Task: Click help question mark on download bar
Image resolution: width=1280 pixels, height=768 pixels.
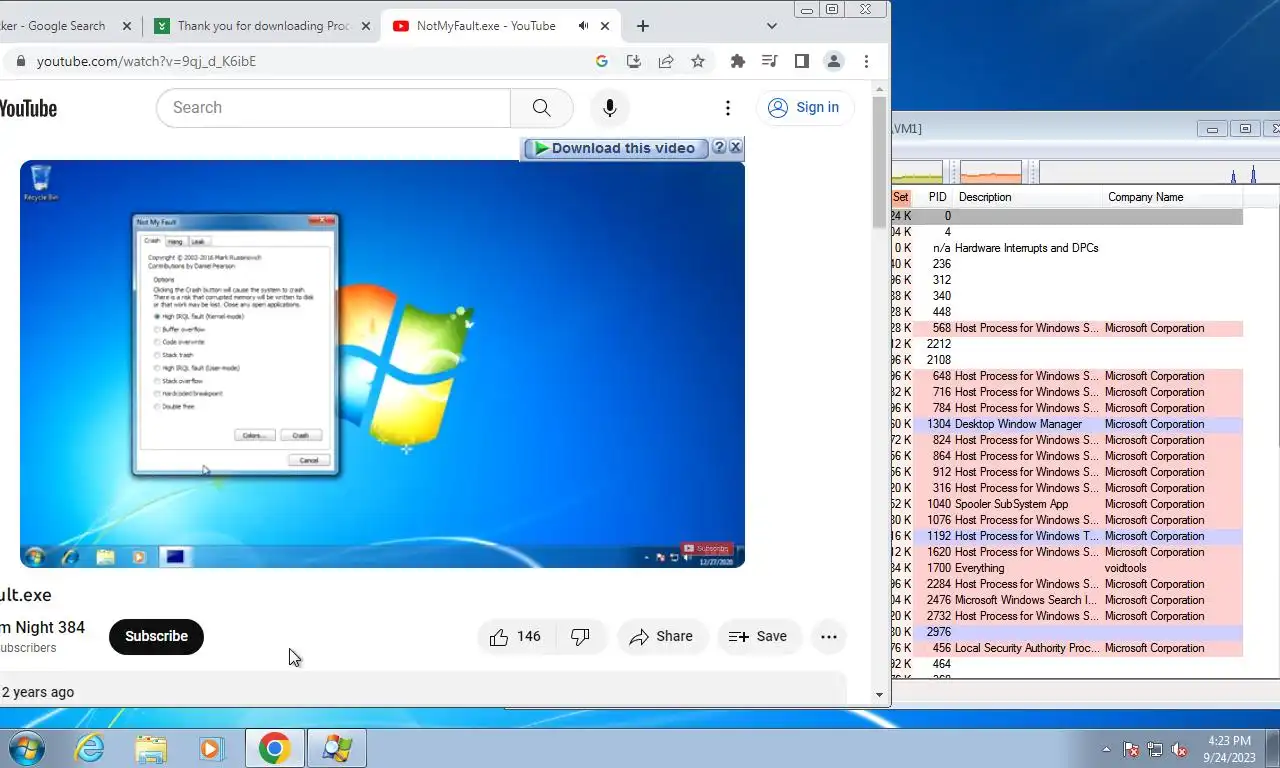Action: [718, 148]
